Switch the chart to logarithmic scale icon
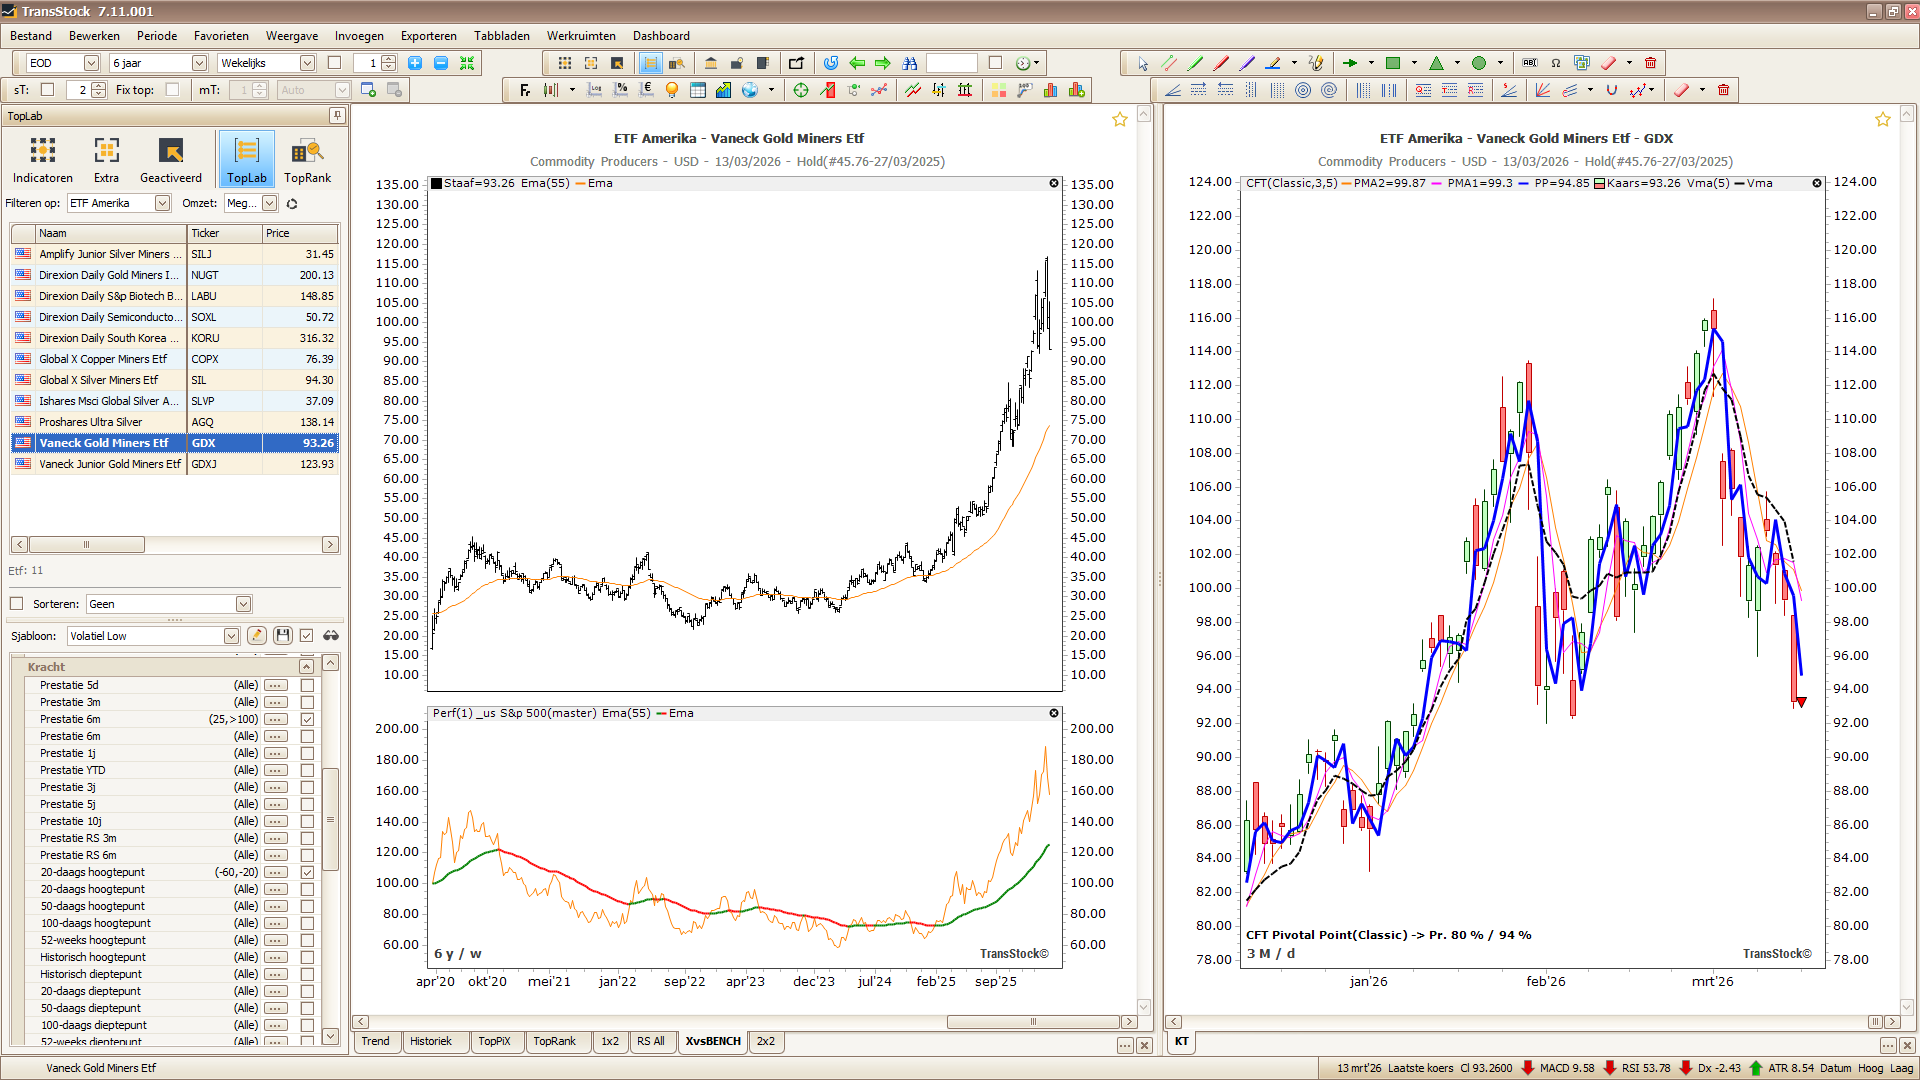 point(594,90)
